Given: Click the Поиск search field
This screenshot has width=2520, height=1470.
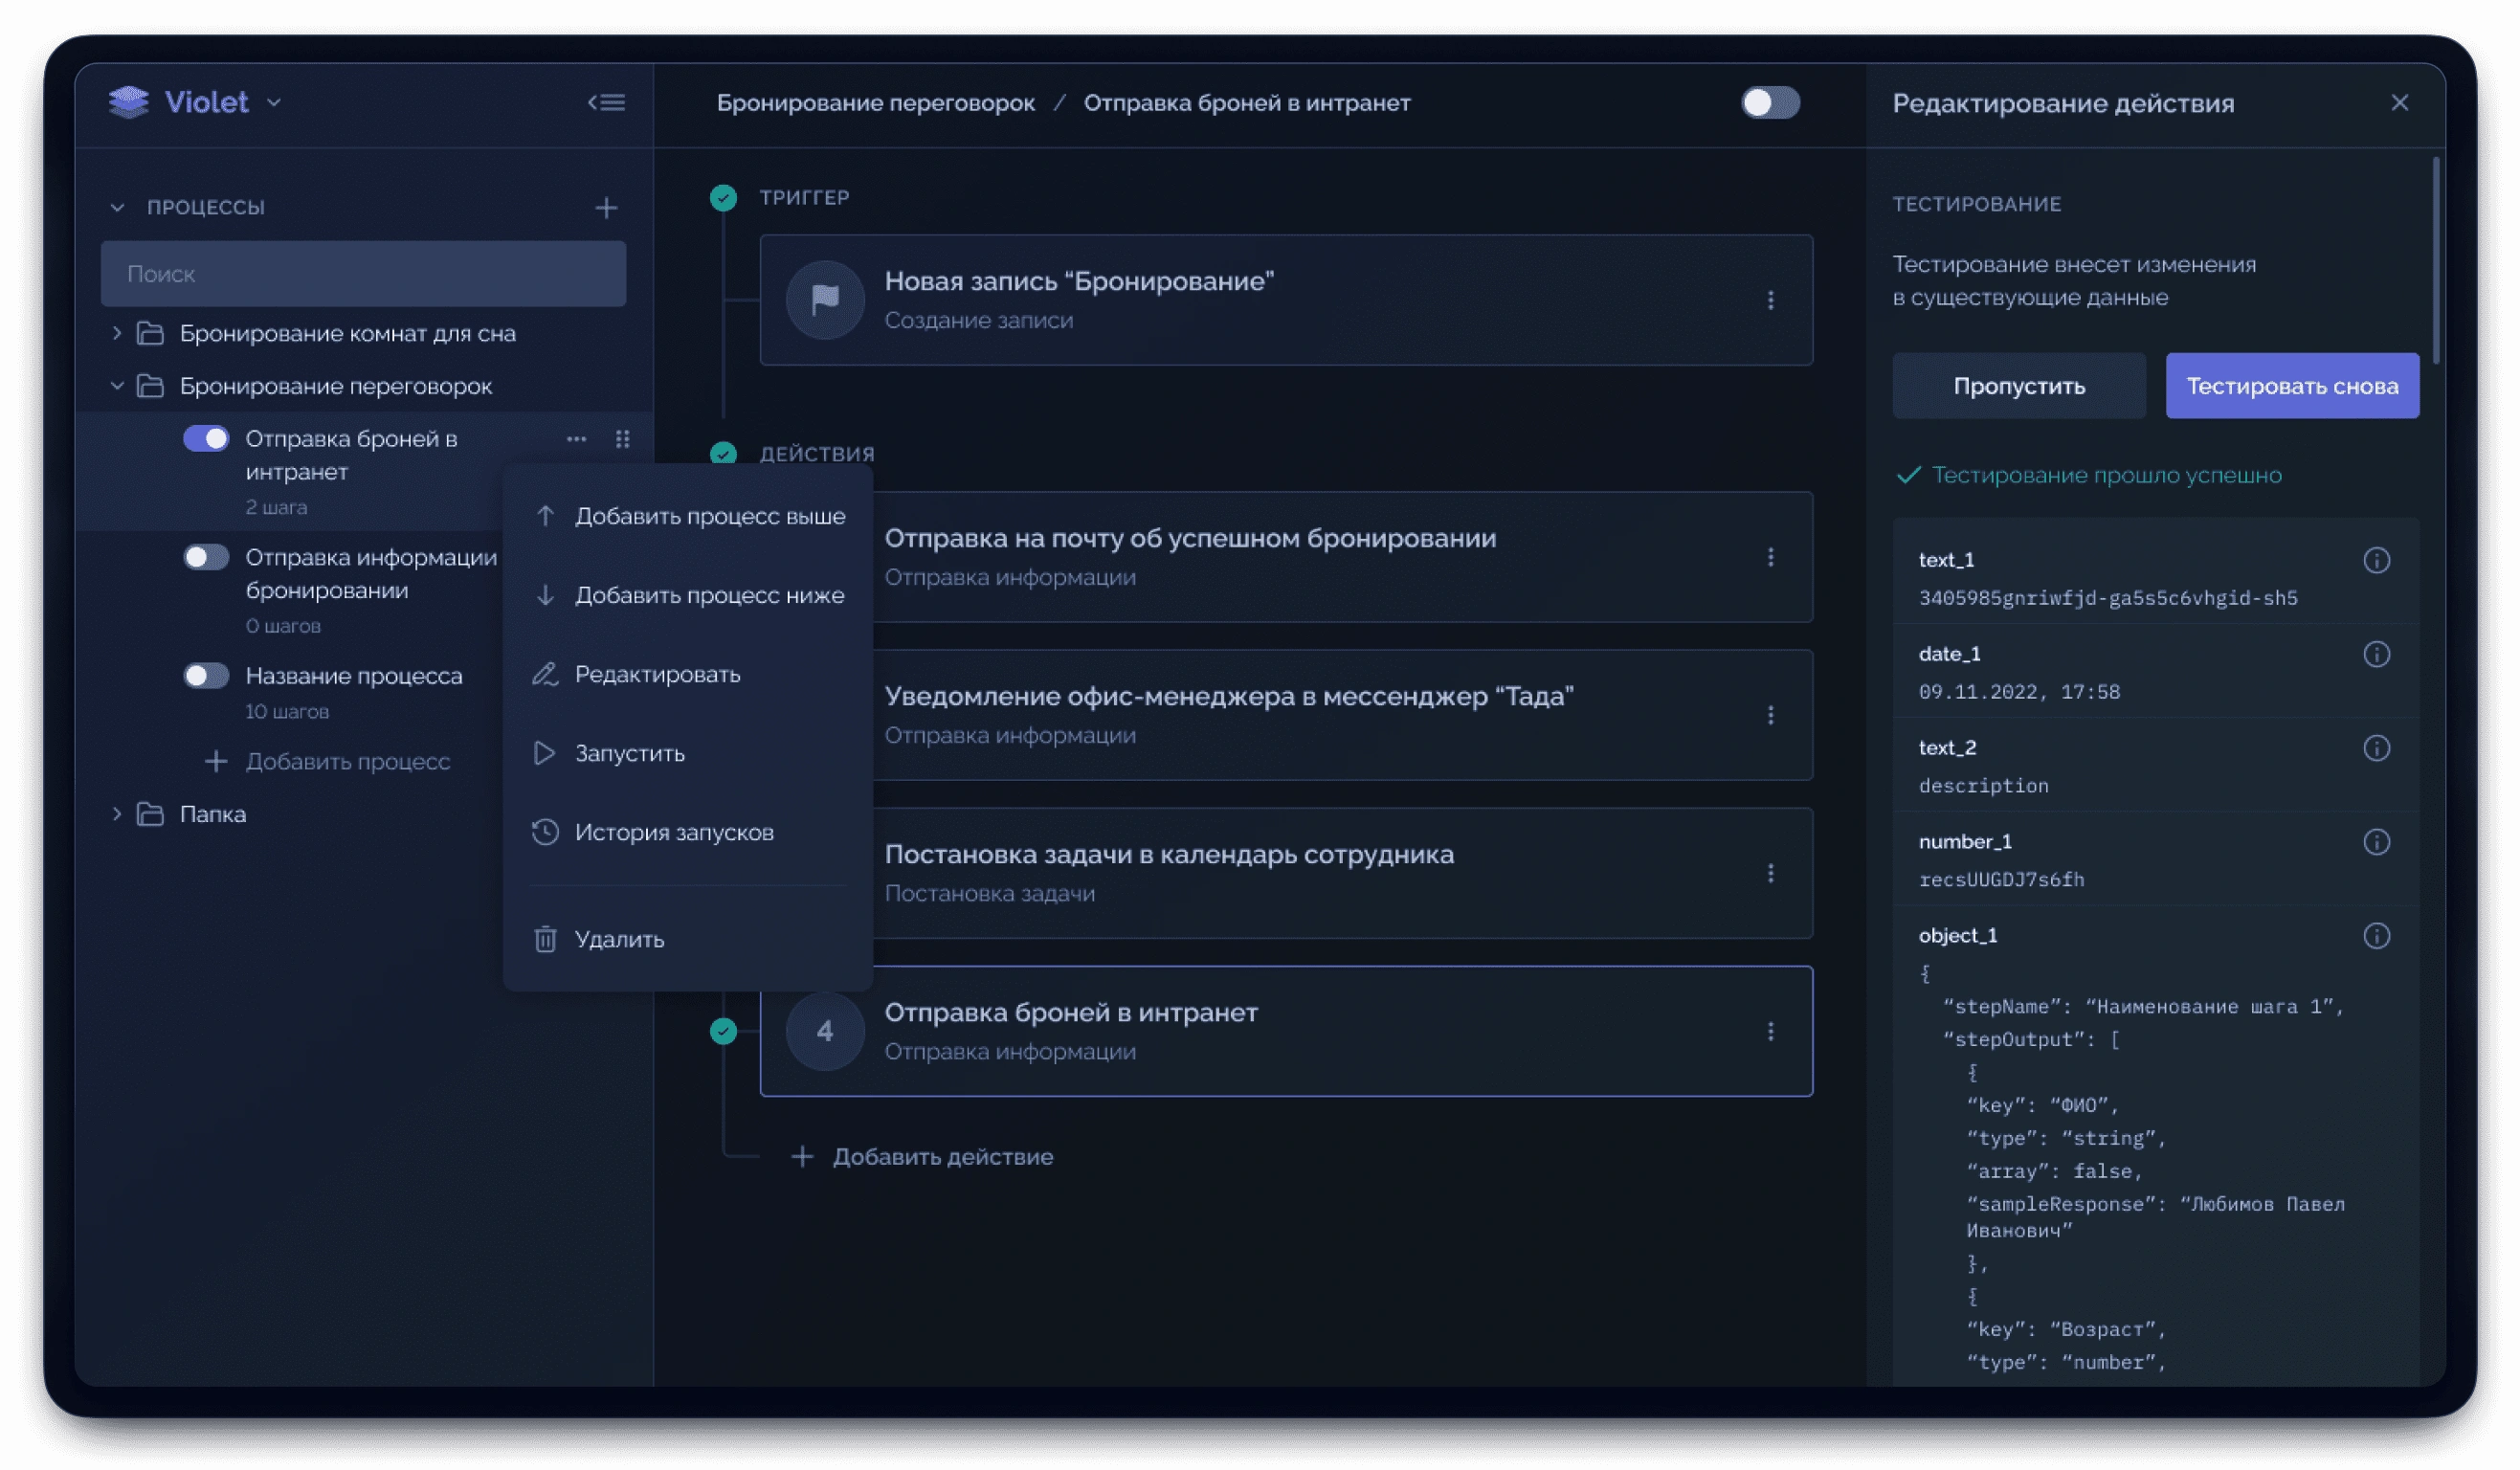Looking at the screenshot, I should [x=363, y=274].
